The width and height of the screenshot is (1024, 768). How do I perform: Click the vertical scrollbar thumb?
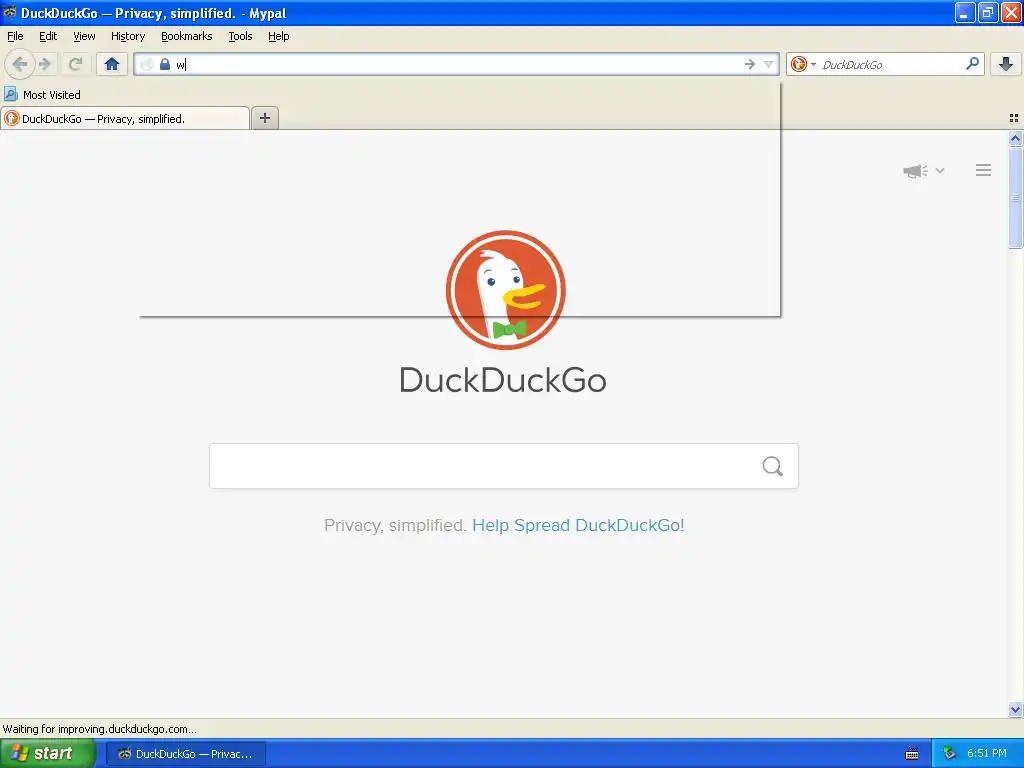tap(1015, 198)
